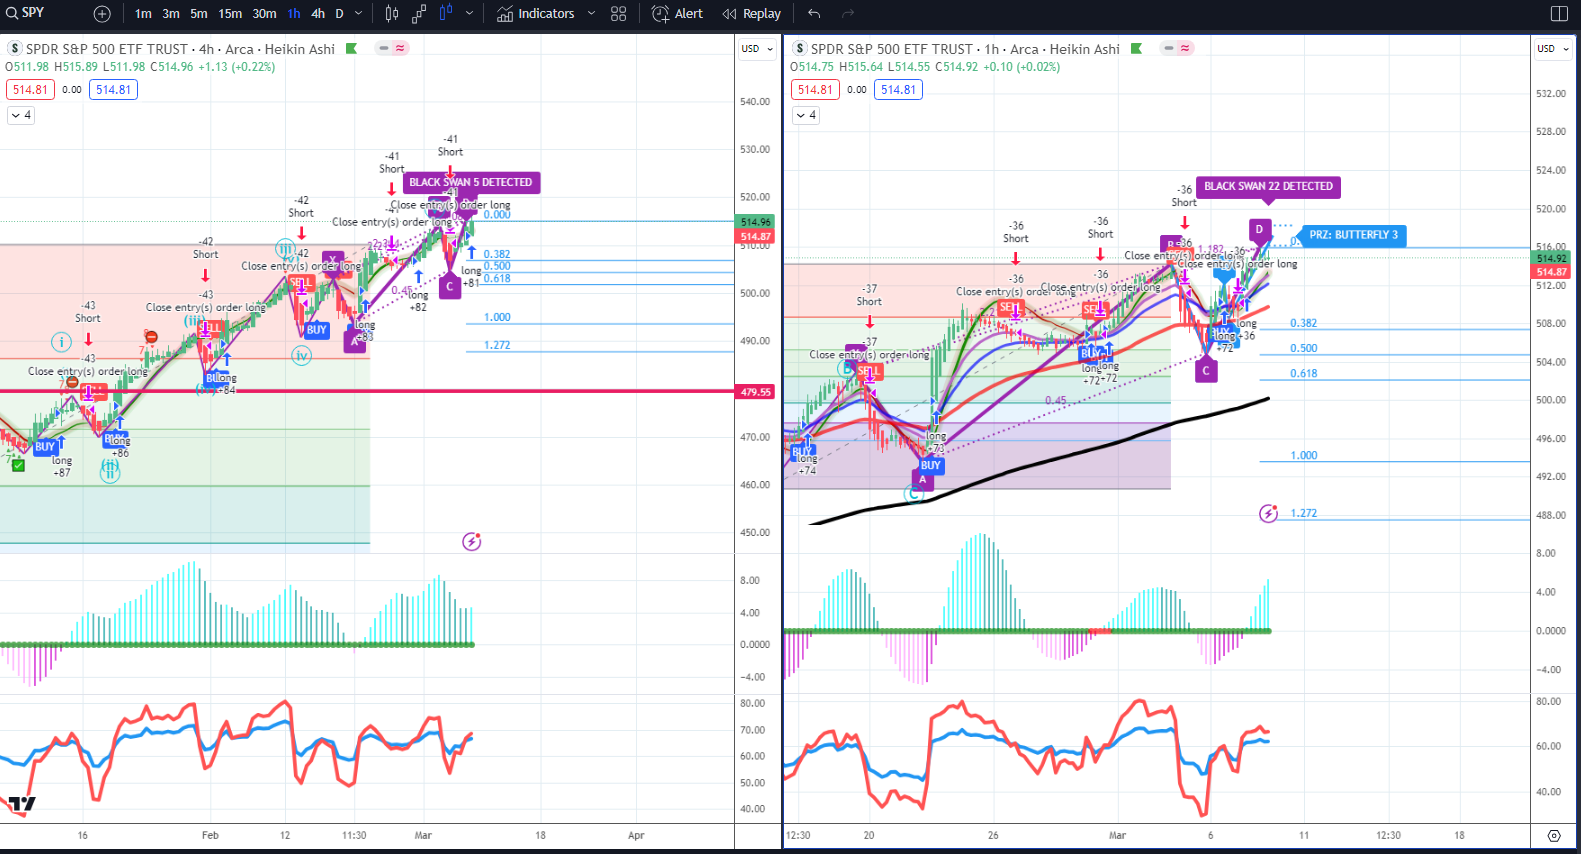Click the S symbol logo of the 1h chart
Viewport: 1581px width, 854px height.
pos(799,48)
